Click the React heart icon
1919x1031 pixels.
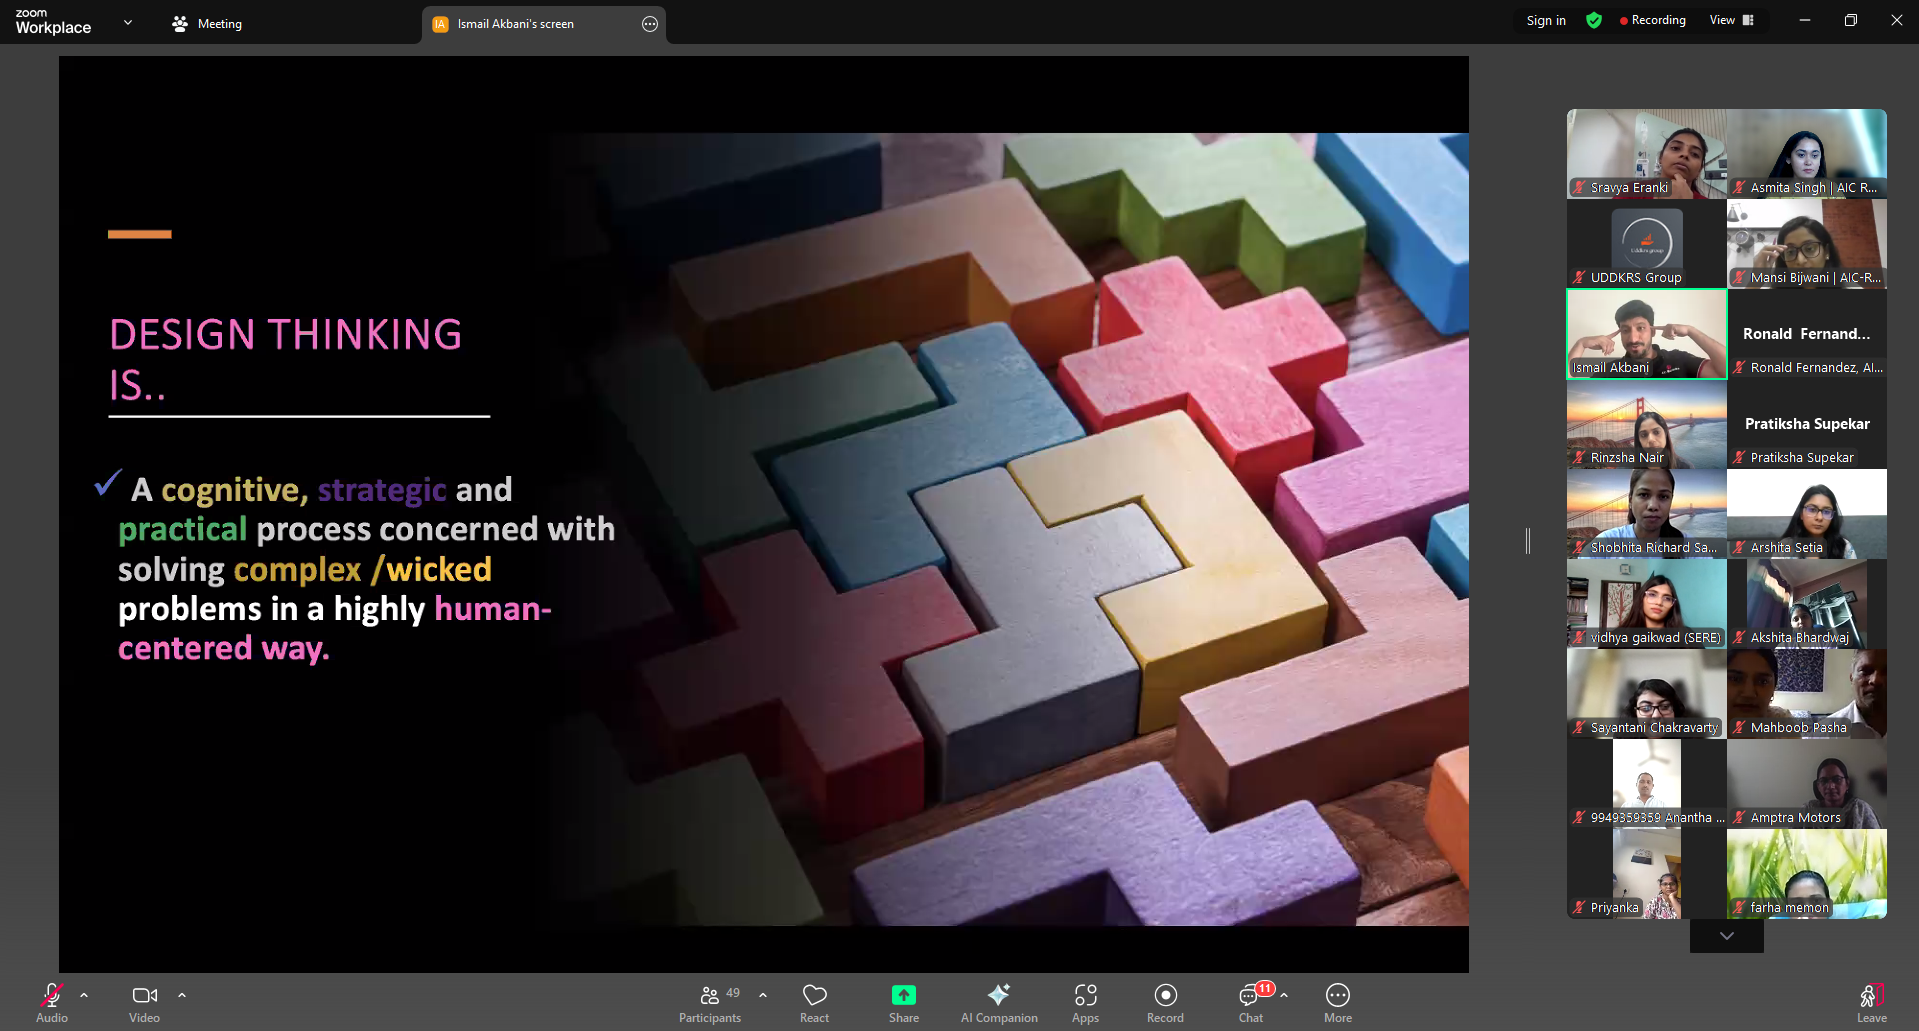[814, 1003]
